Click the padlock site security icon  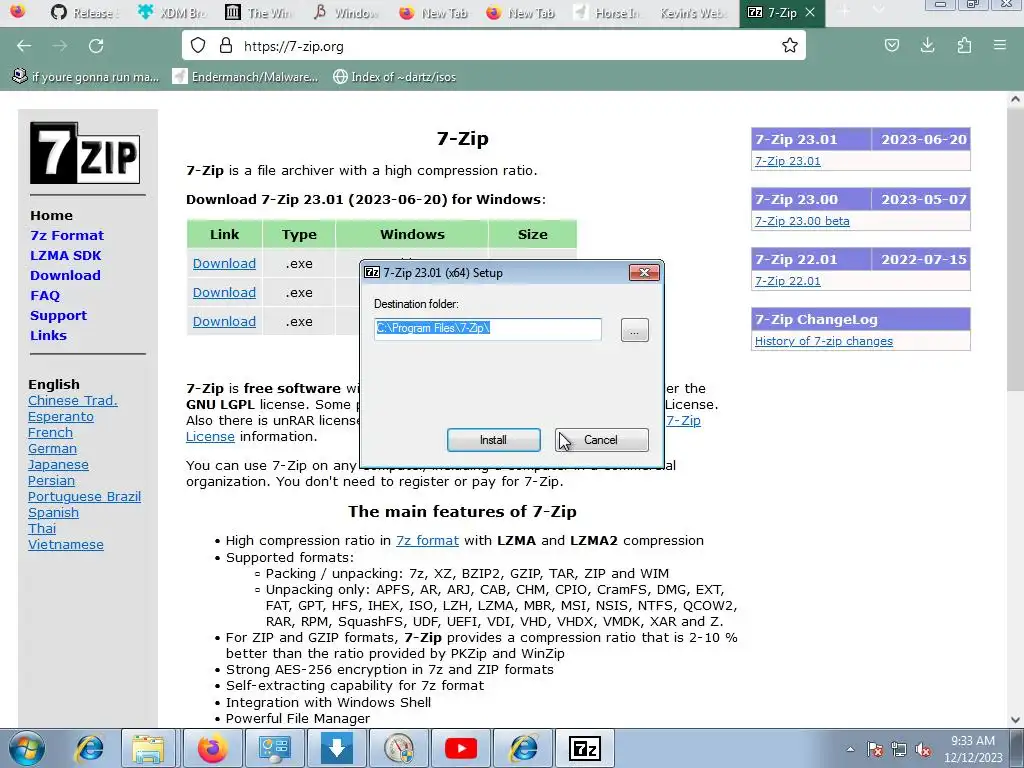(x=226, y=46)
